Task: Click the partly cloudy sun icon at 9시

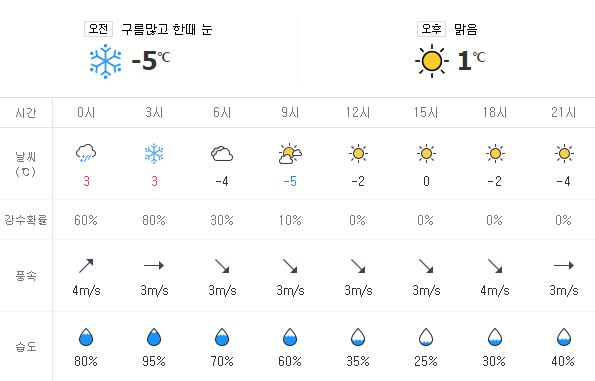Action: pyautogui.click(x=290, y=154)
